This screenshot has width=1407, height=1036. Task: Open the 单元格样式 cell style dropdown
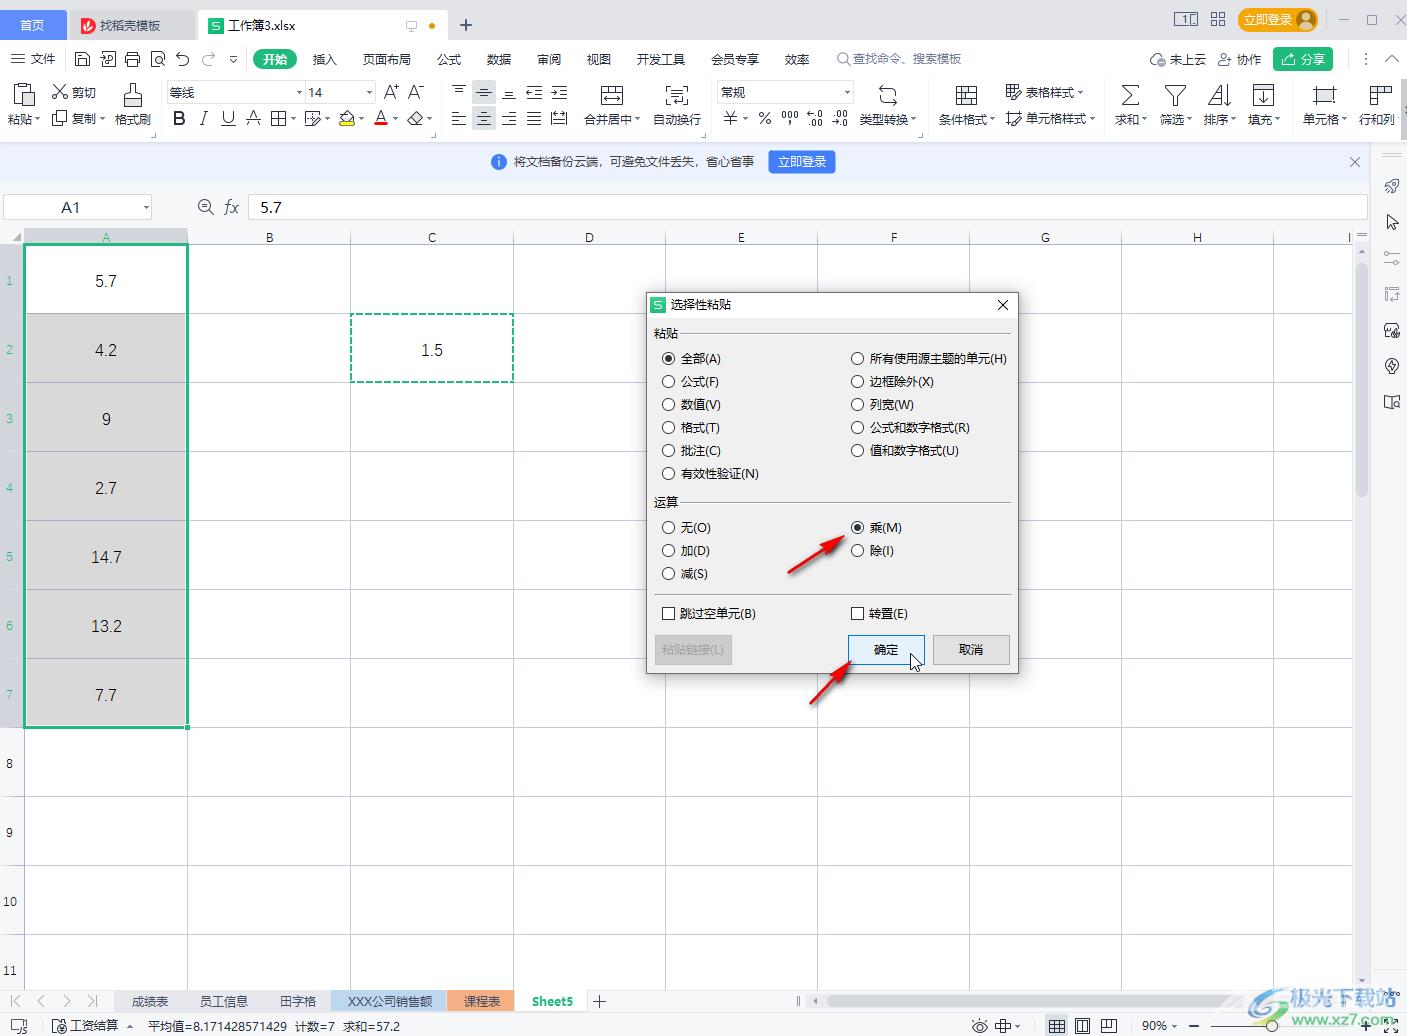click(x=1050, y=118)
